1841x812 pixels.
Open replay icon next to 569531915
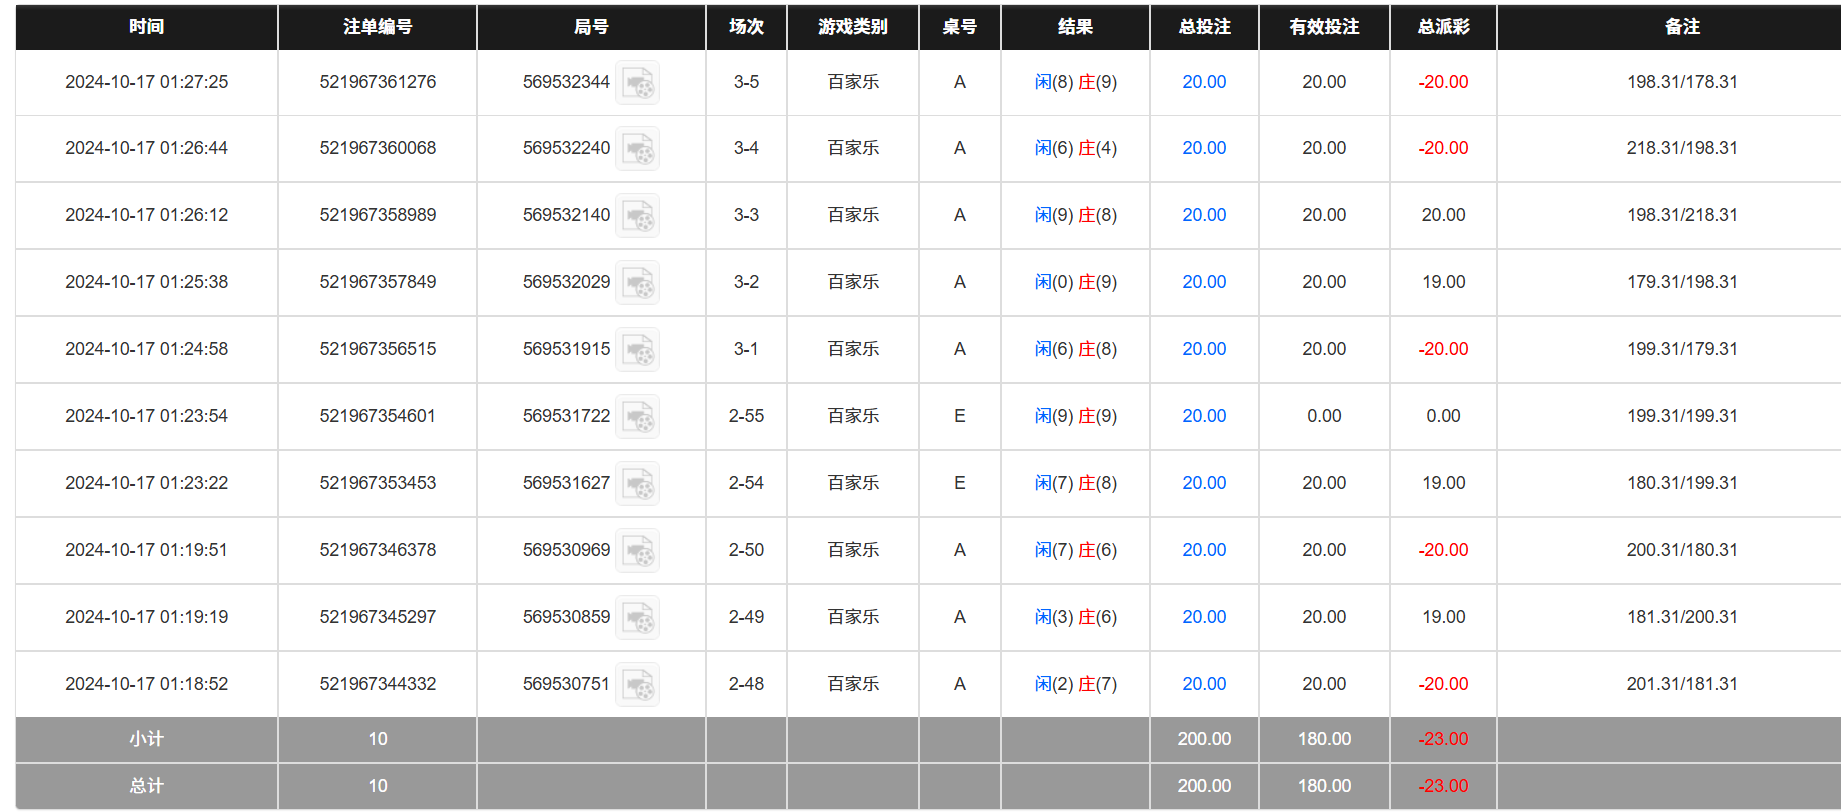pyautogui.click(x=637, y=350)
